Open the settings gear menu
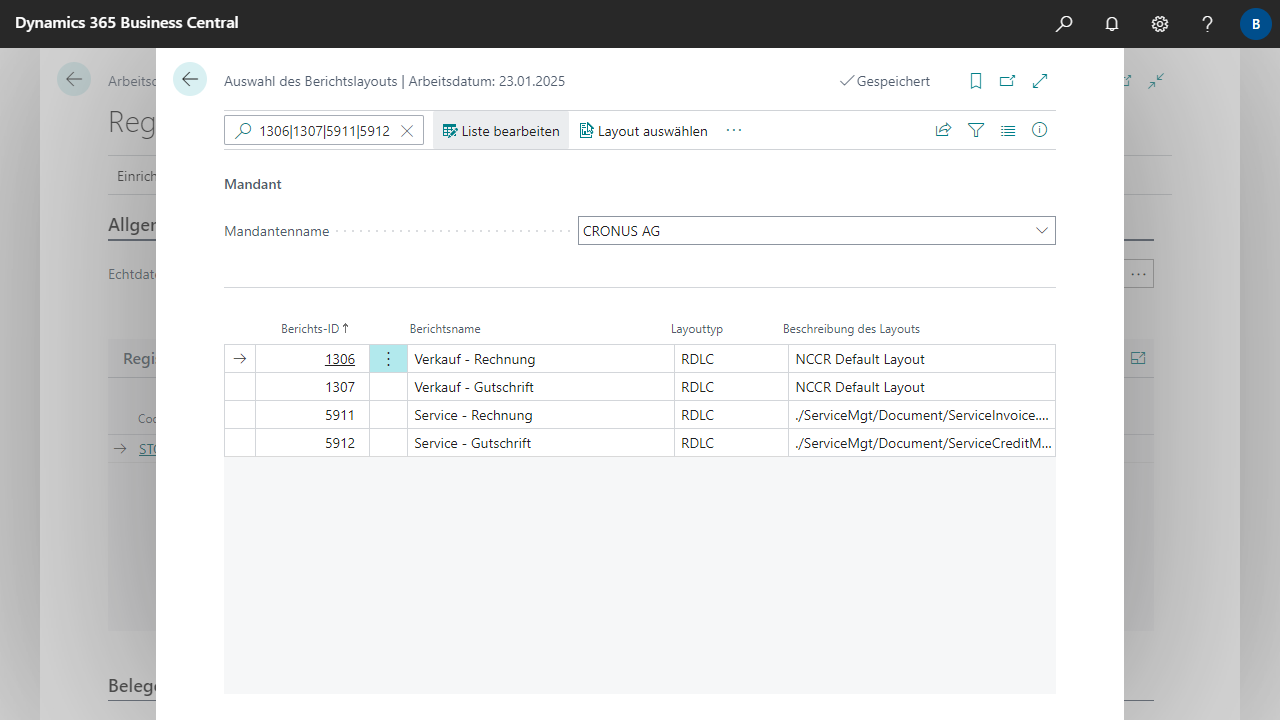 (x=1160, y=24)
